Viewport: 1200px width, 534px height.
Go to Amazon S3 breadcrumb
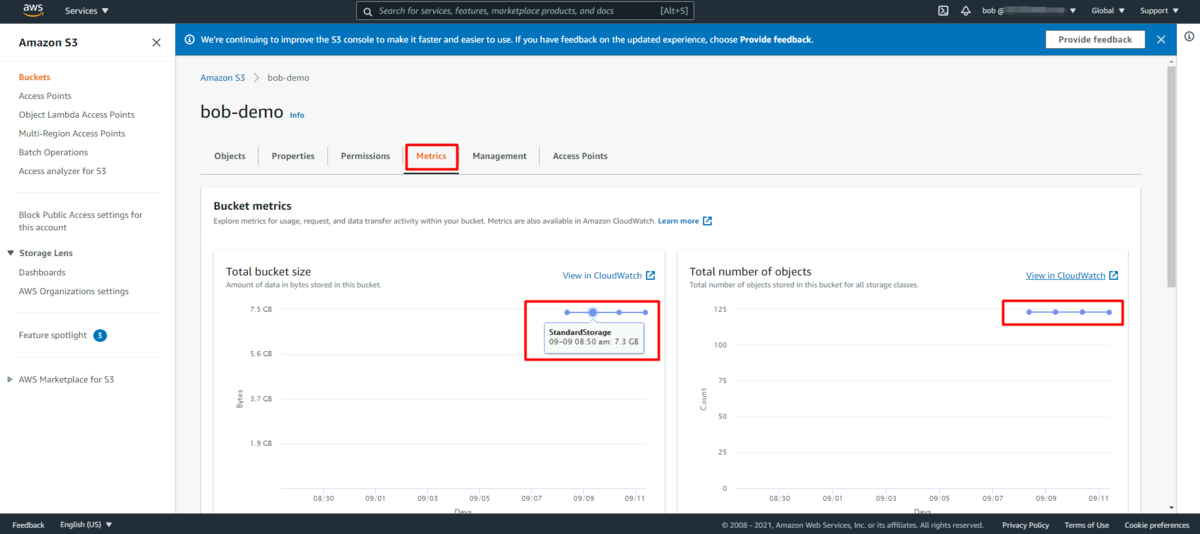(222, 78)
